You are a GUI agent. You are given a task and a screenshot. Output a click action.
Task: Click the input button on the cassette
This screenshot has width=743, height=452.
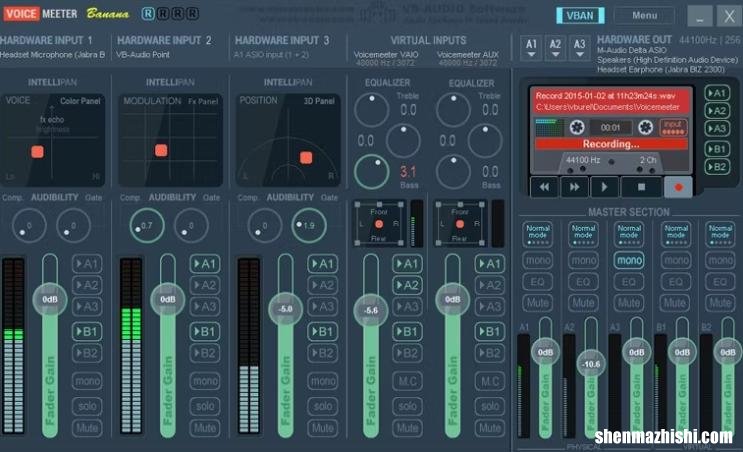coord(673,127)
